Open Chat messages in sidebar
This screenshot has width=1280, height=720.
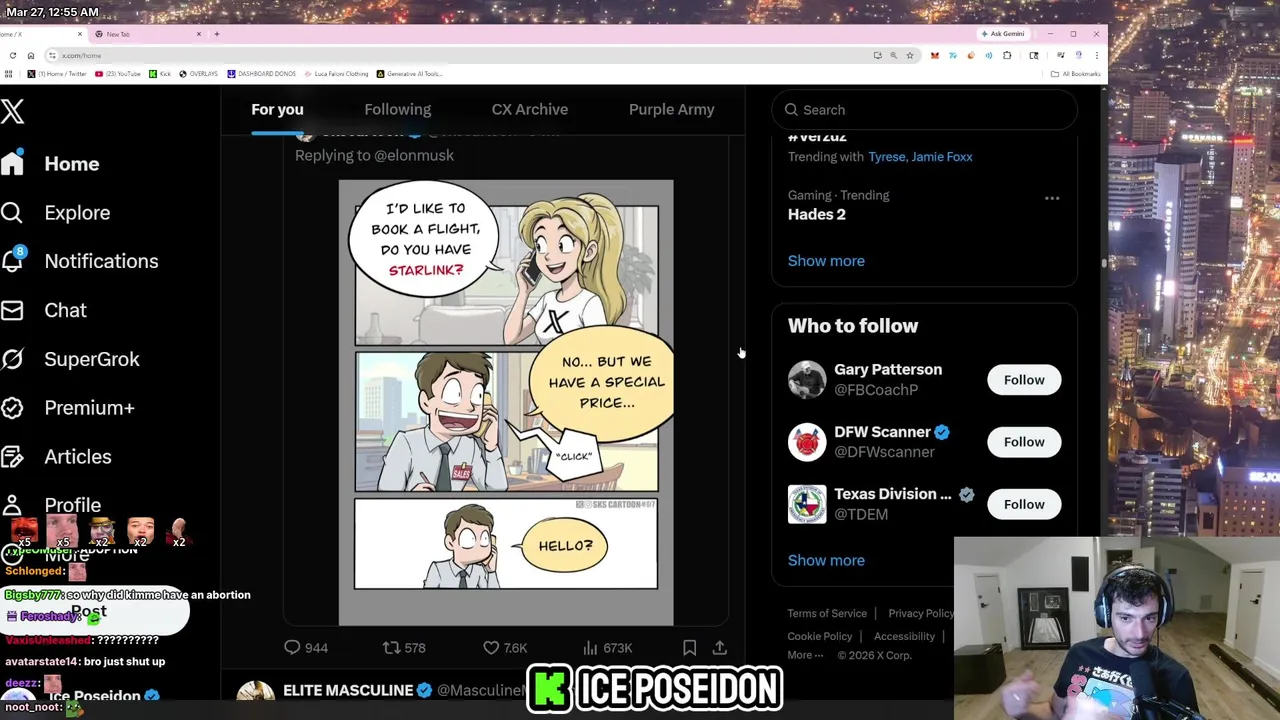pos(44,310)
